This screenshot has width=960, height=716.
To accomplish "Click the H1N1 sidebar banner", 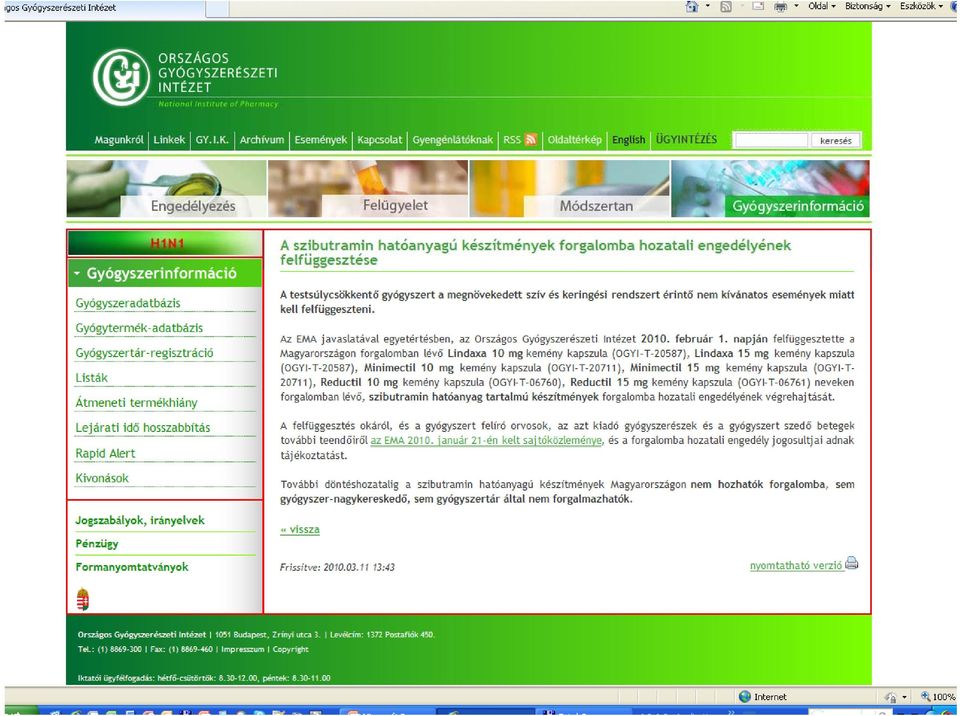I will [165, 243].
